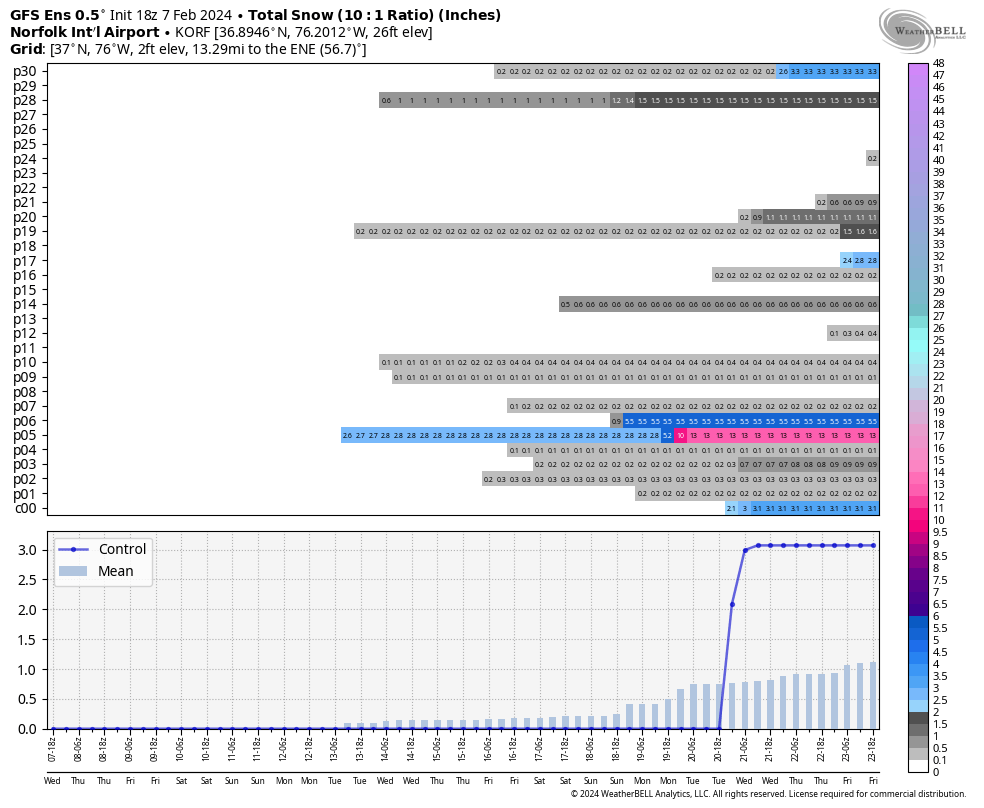This screenshot has height=808, width=984.
Task: Click the '2.1' cell in row c00
Action: click(731, 509)
